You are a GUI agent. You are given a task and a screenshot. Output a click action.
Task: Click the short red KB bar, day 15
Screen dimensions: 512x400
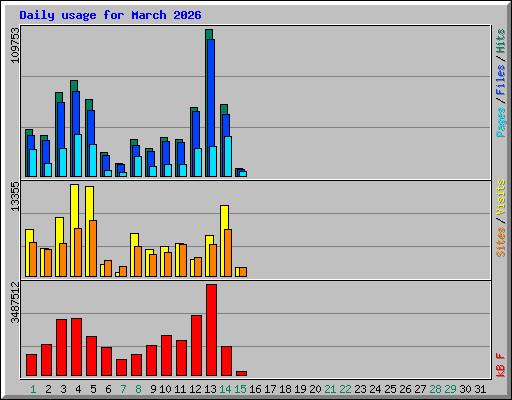(241, 373)
